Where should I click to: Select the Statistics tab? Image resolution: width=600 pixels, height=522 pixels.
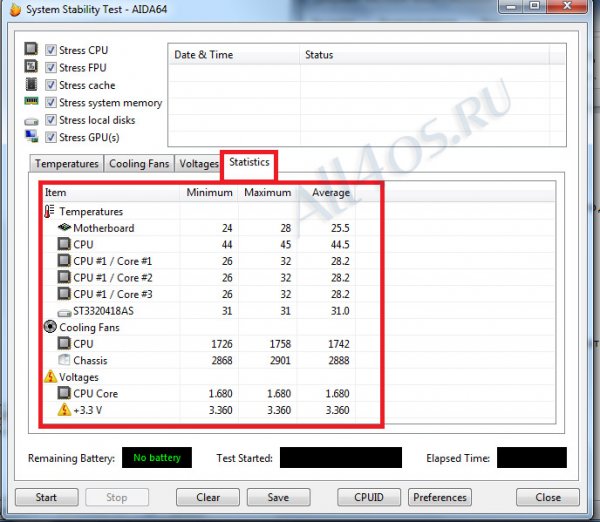249,163
